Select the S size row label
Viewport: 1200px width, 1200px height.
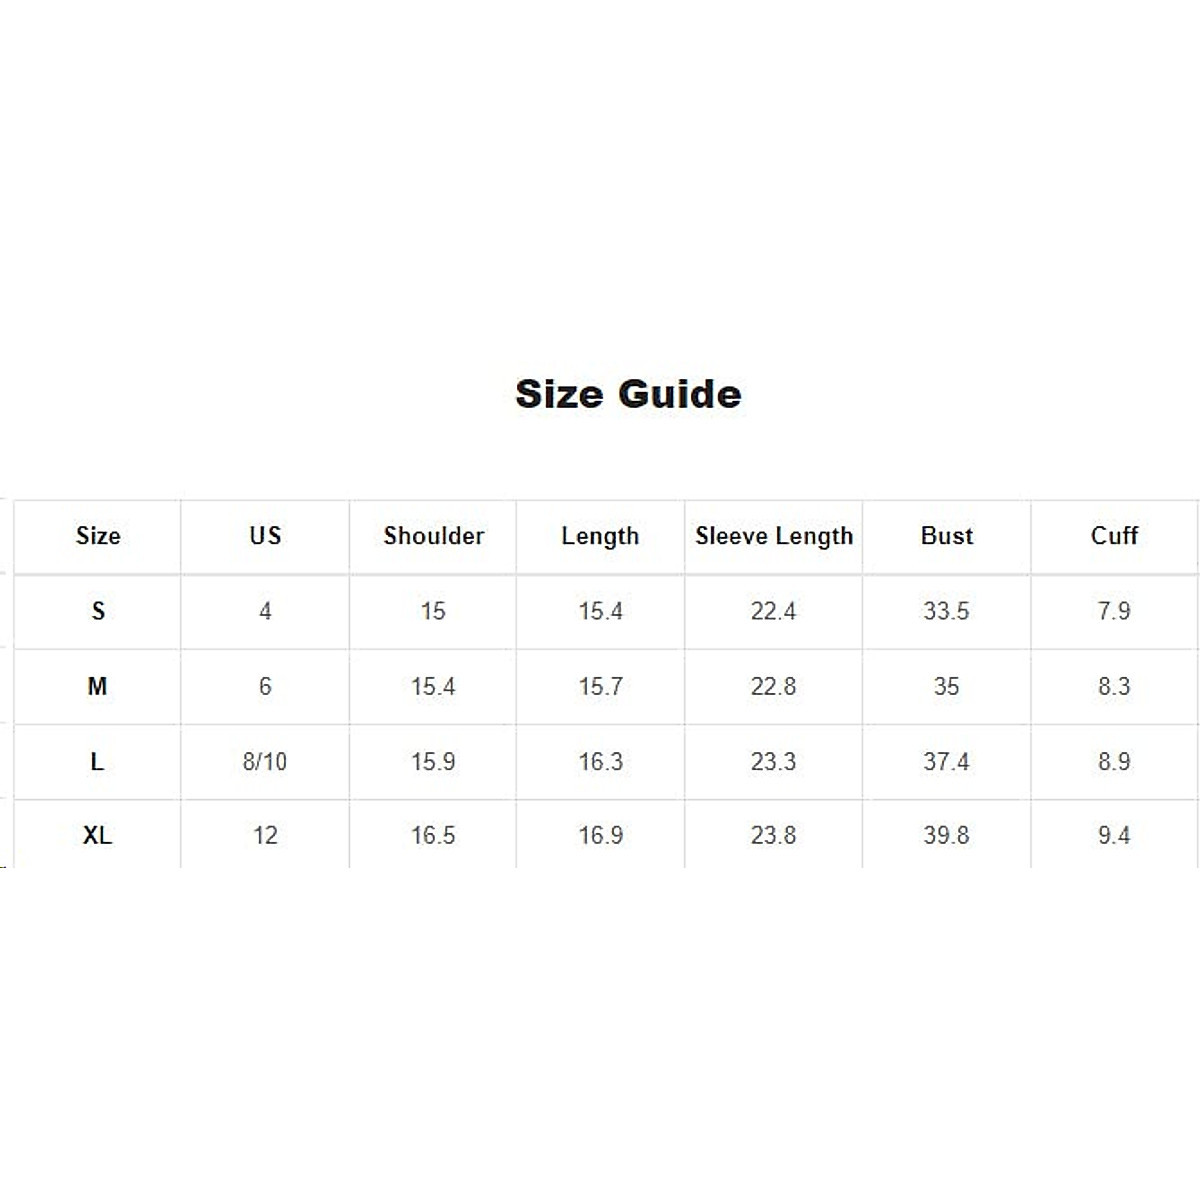coord(98,611)
